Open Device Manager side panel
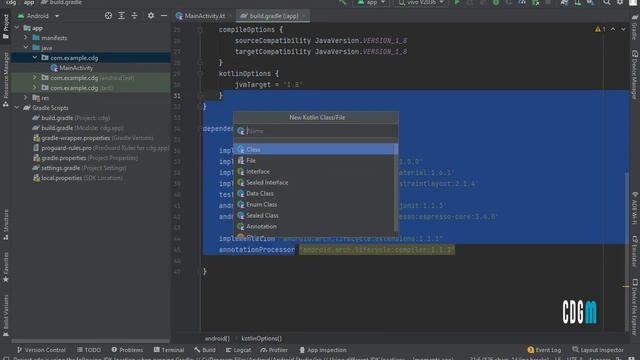Screen dimensions: 640x360 [635, 75]
